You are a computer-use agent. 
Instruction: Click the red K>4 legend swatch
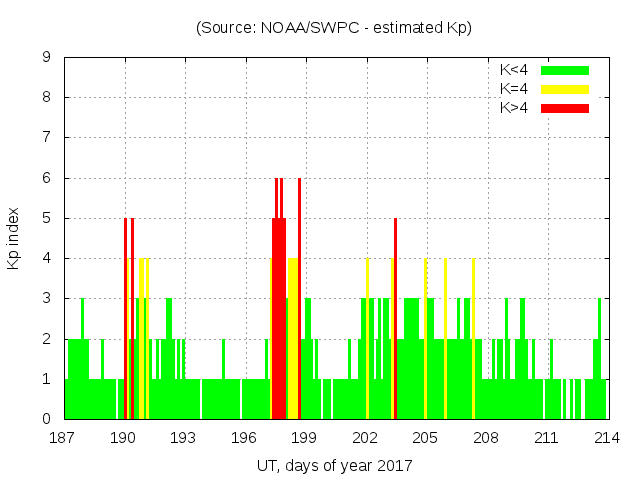pos(564,108)
